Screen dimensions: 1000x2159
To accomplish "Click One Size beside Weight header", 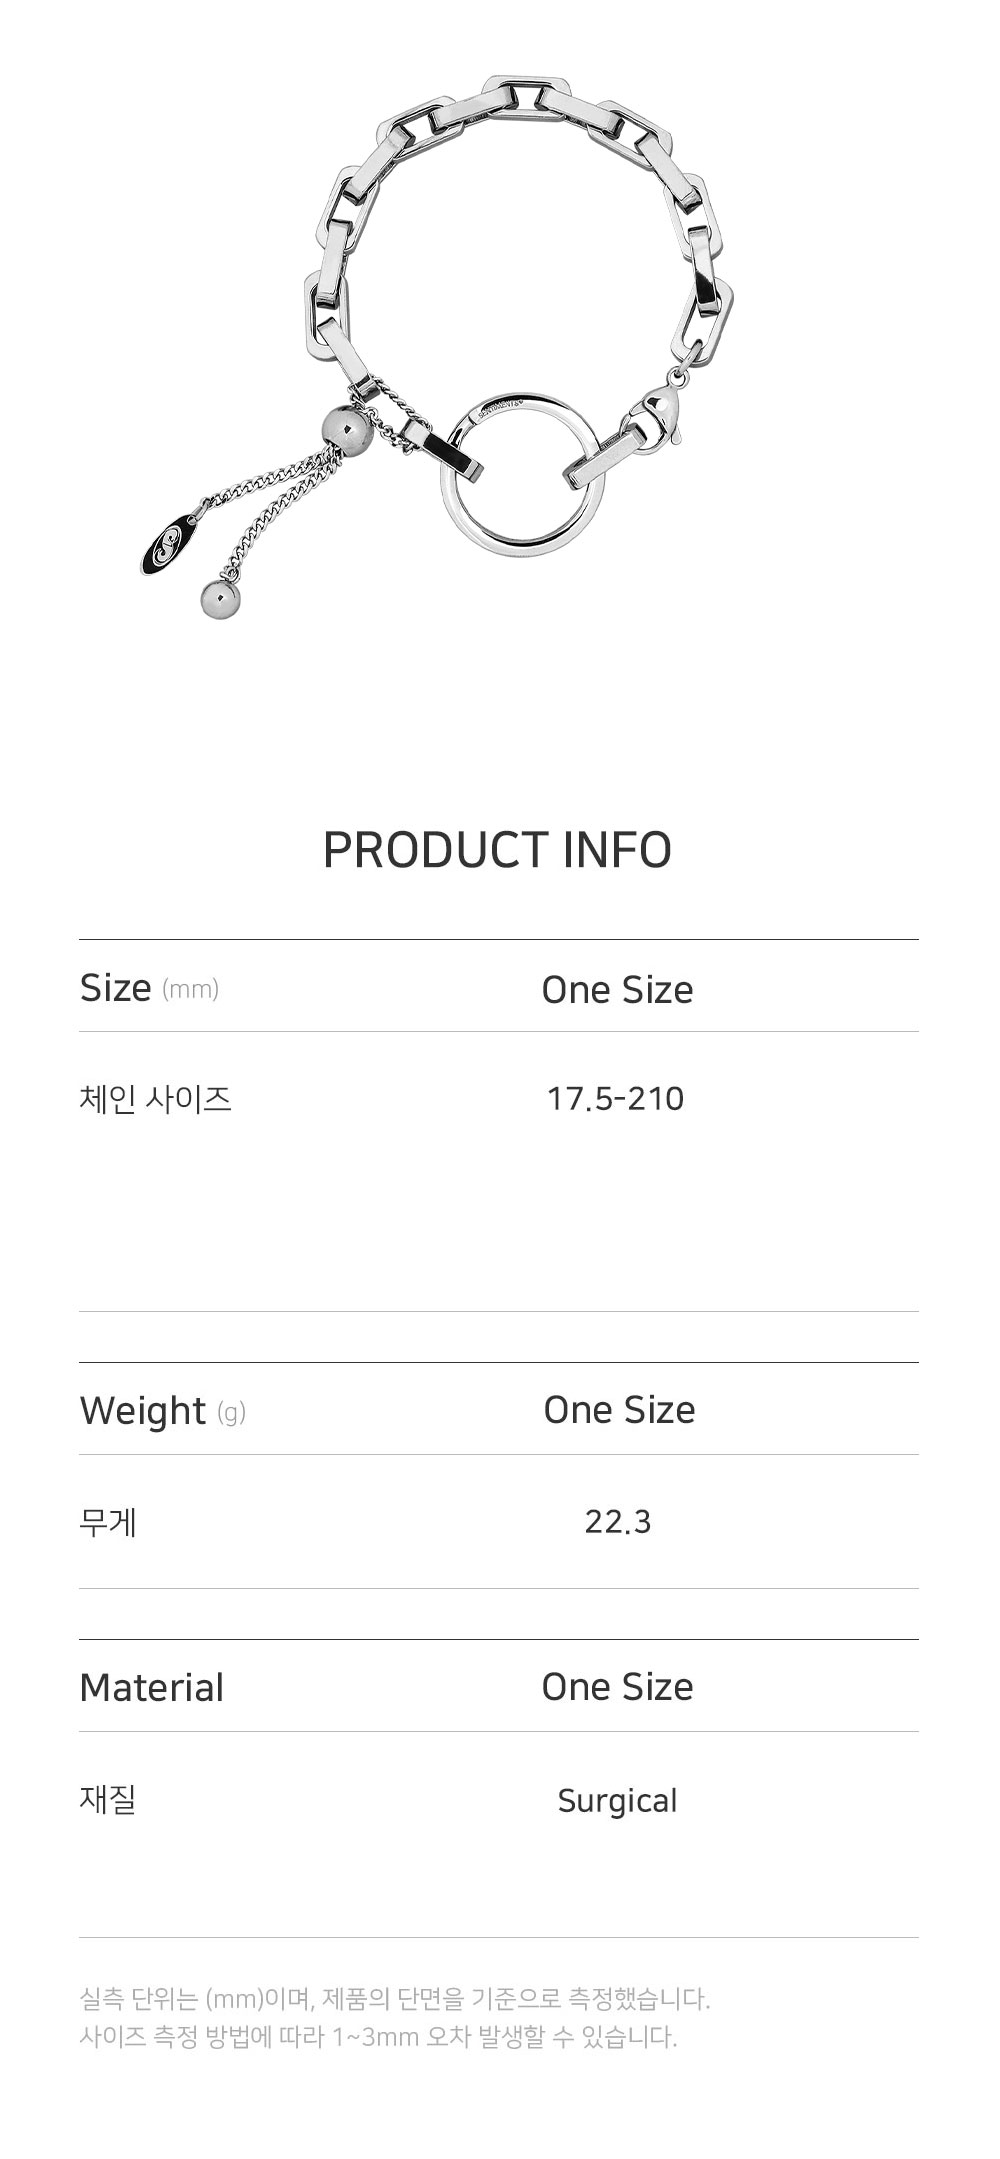I will [619, 1410].
